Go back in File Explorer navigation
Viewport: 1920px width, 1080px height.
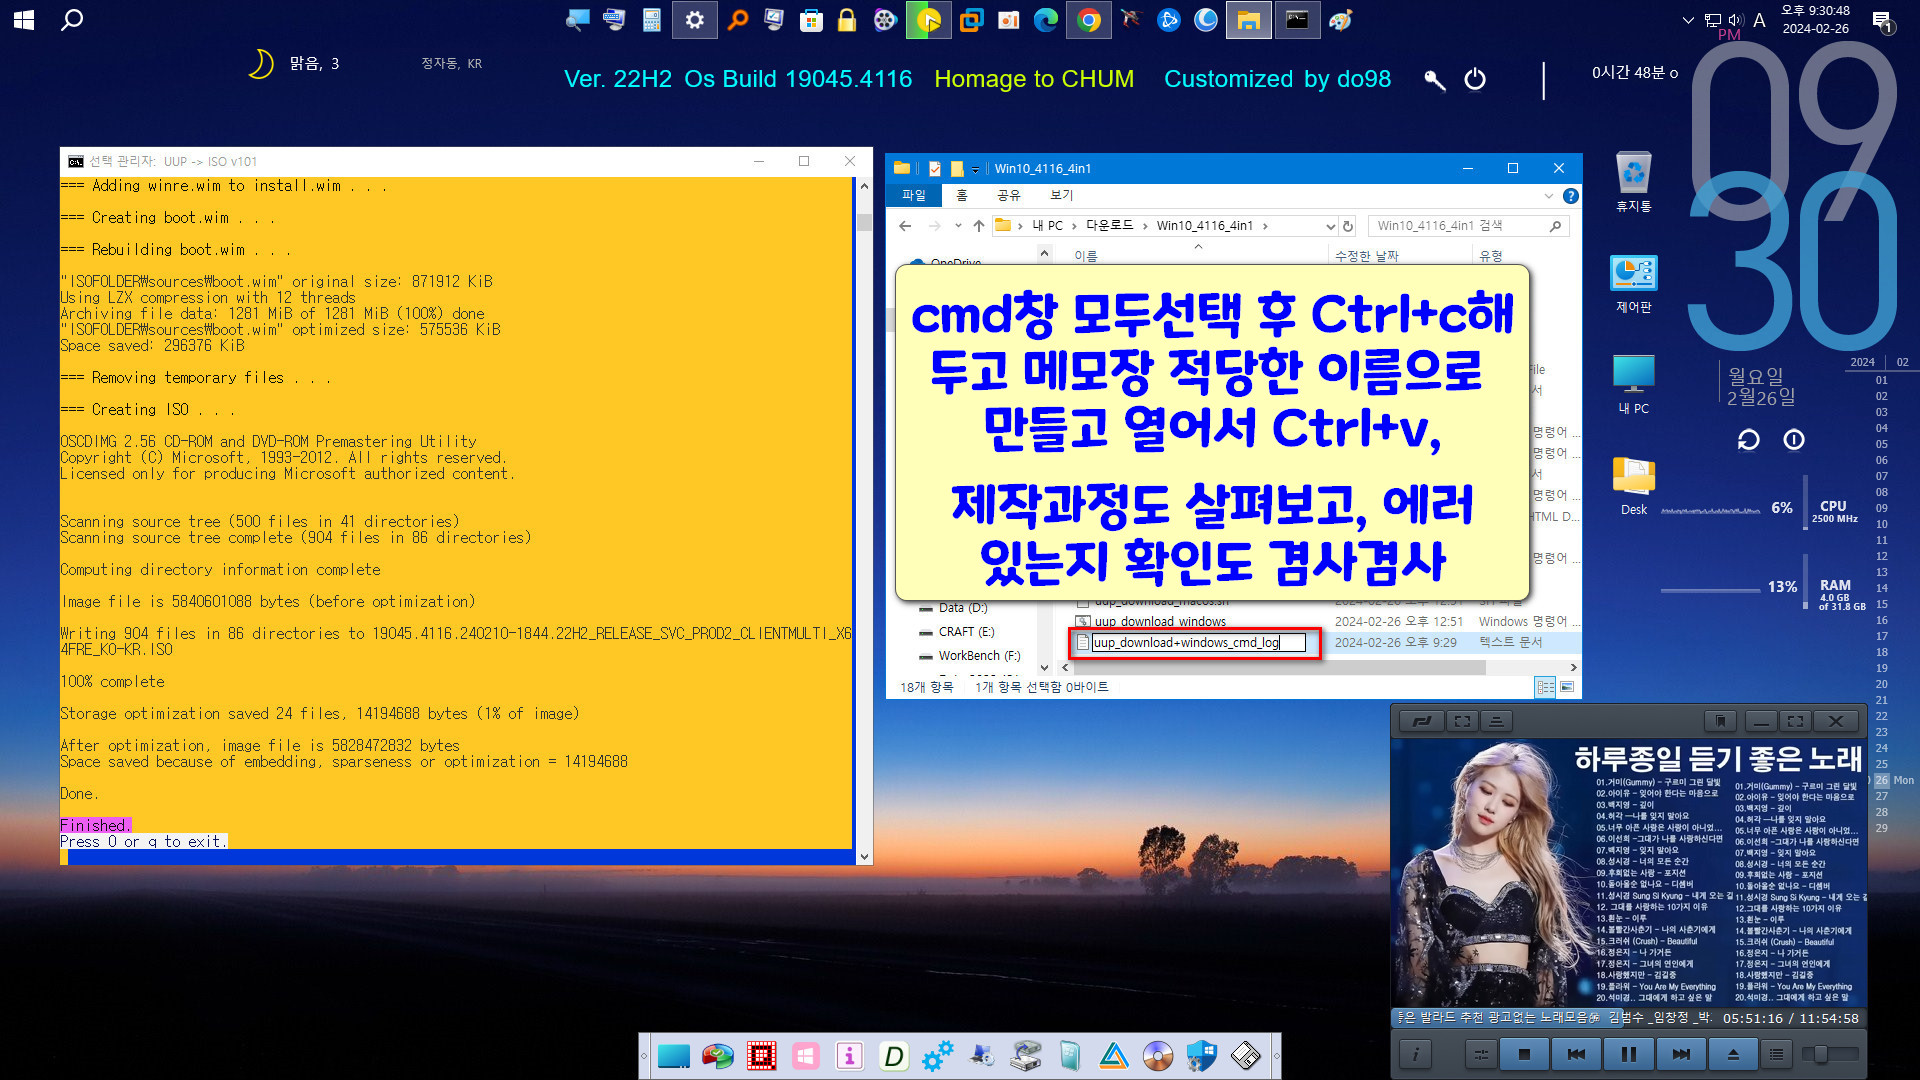(x=905, y=226)
